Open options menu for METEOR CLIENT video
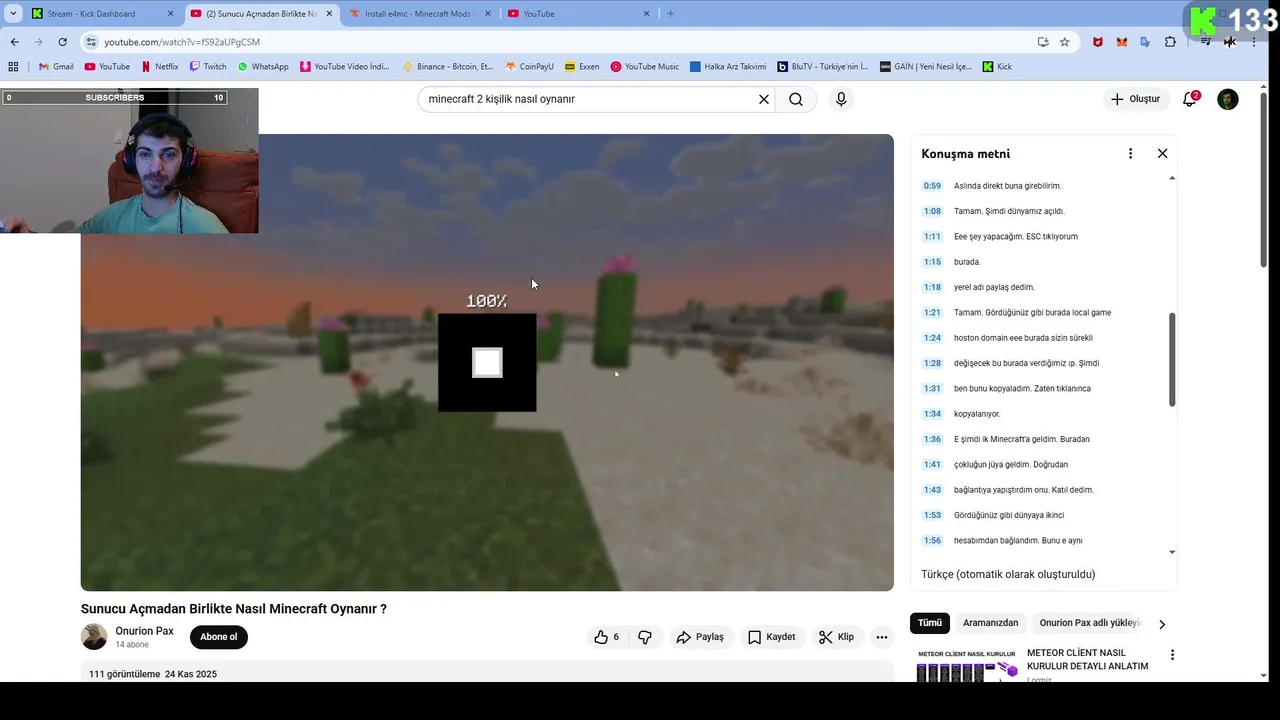Screen dimensions: 1280x720 tap(1172, 655)
